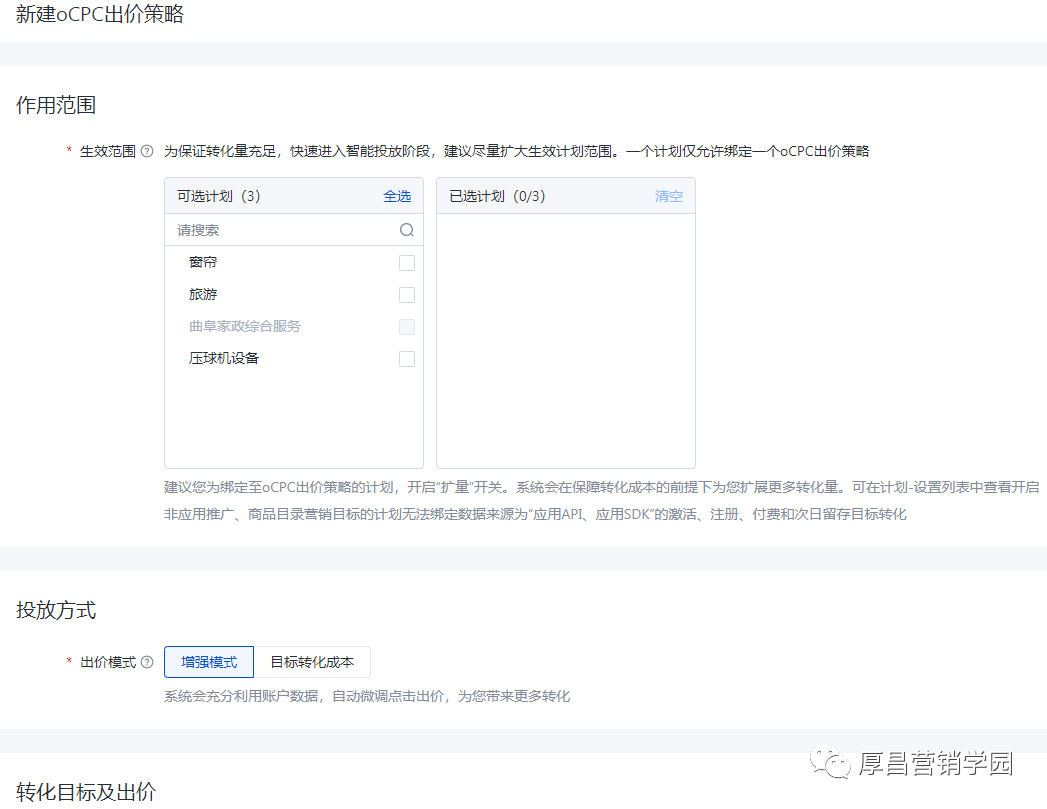
Task: Click the search magnifier icon in plan list
Action: click(406, 229)
